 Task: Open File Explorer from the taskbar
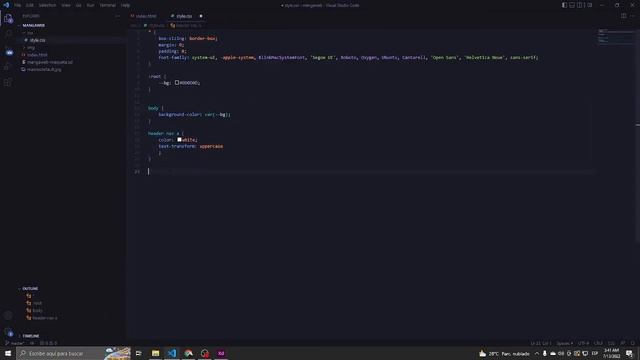pyautogui.click(x=156, y=353)
